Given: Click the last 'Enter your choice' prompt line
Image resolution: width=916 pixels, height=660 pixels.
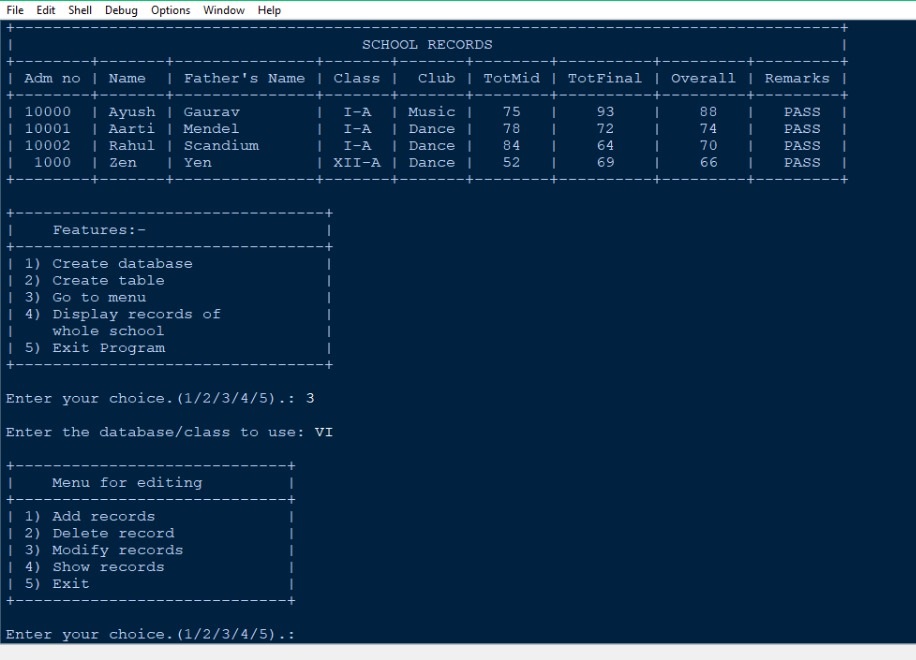Looking at the screenshot, I should click(150, 635).
